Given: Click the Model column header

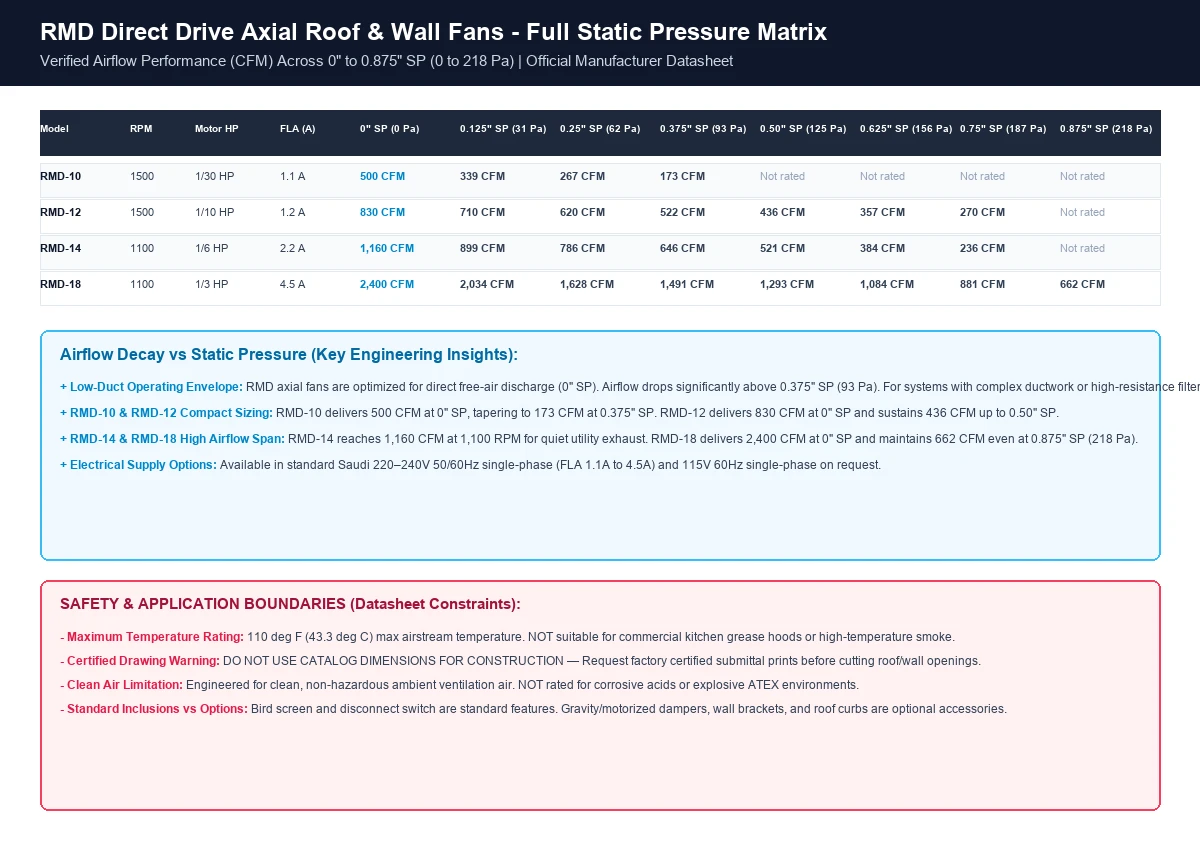Looking at the screenshot, I should (54, 129).
